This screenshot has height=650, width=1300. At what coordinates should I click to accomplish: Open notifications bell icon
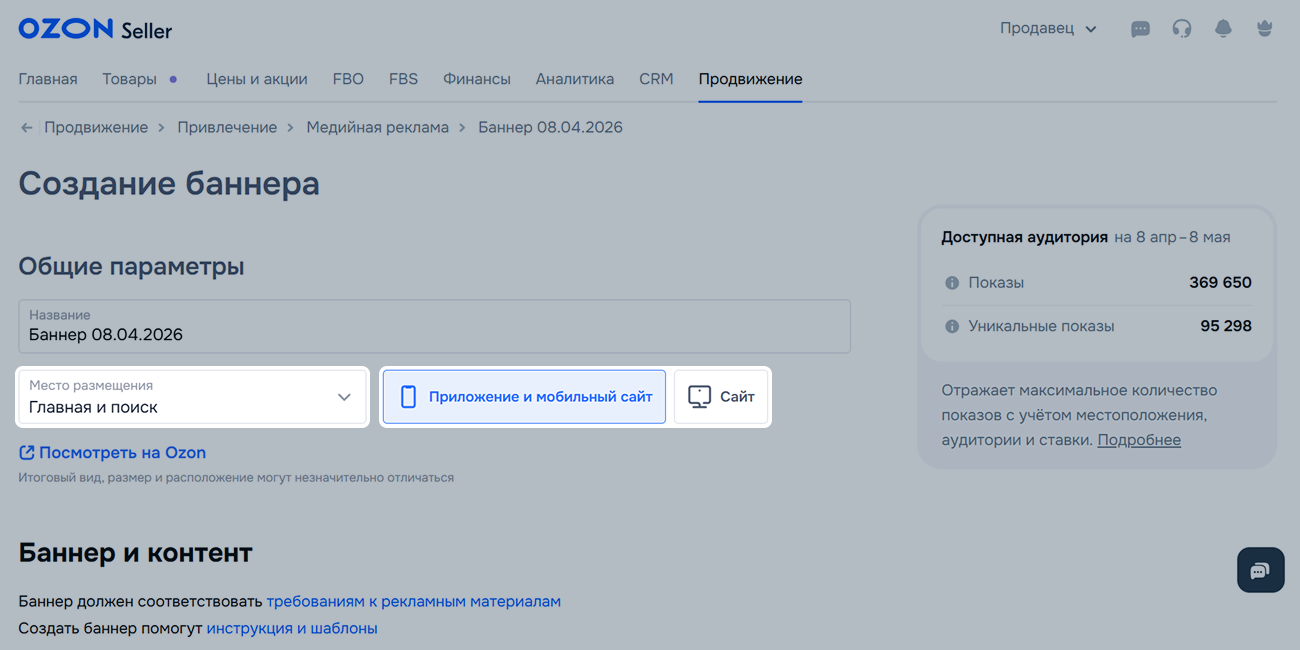click(x=1223, y=29)
